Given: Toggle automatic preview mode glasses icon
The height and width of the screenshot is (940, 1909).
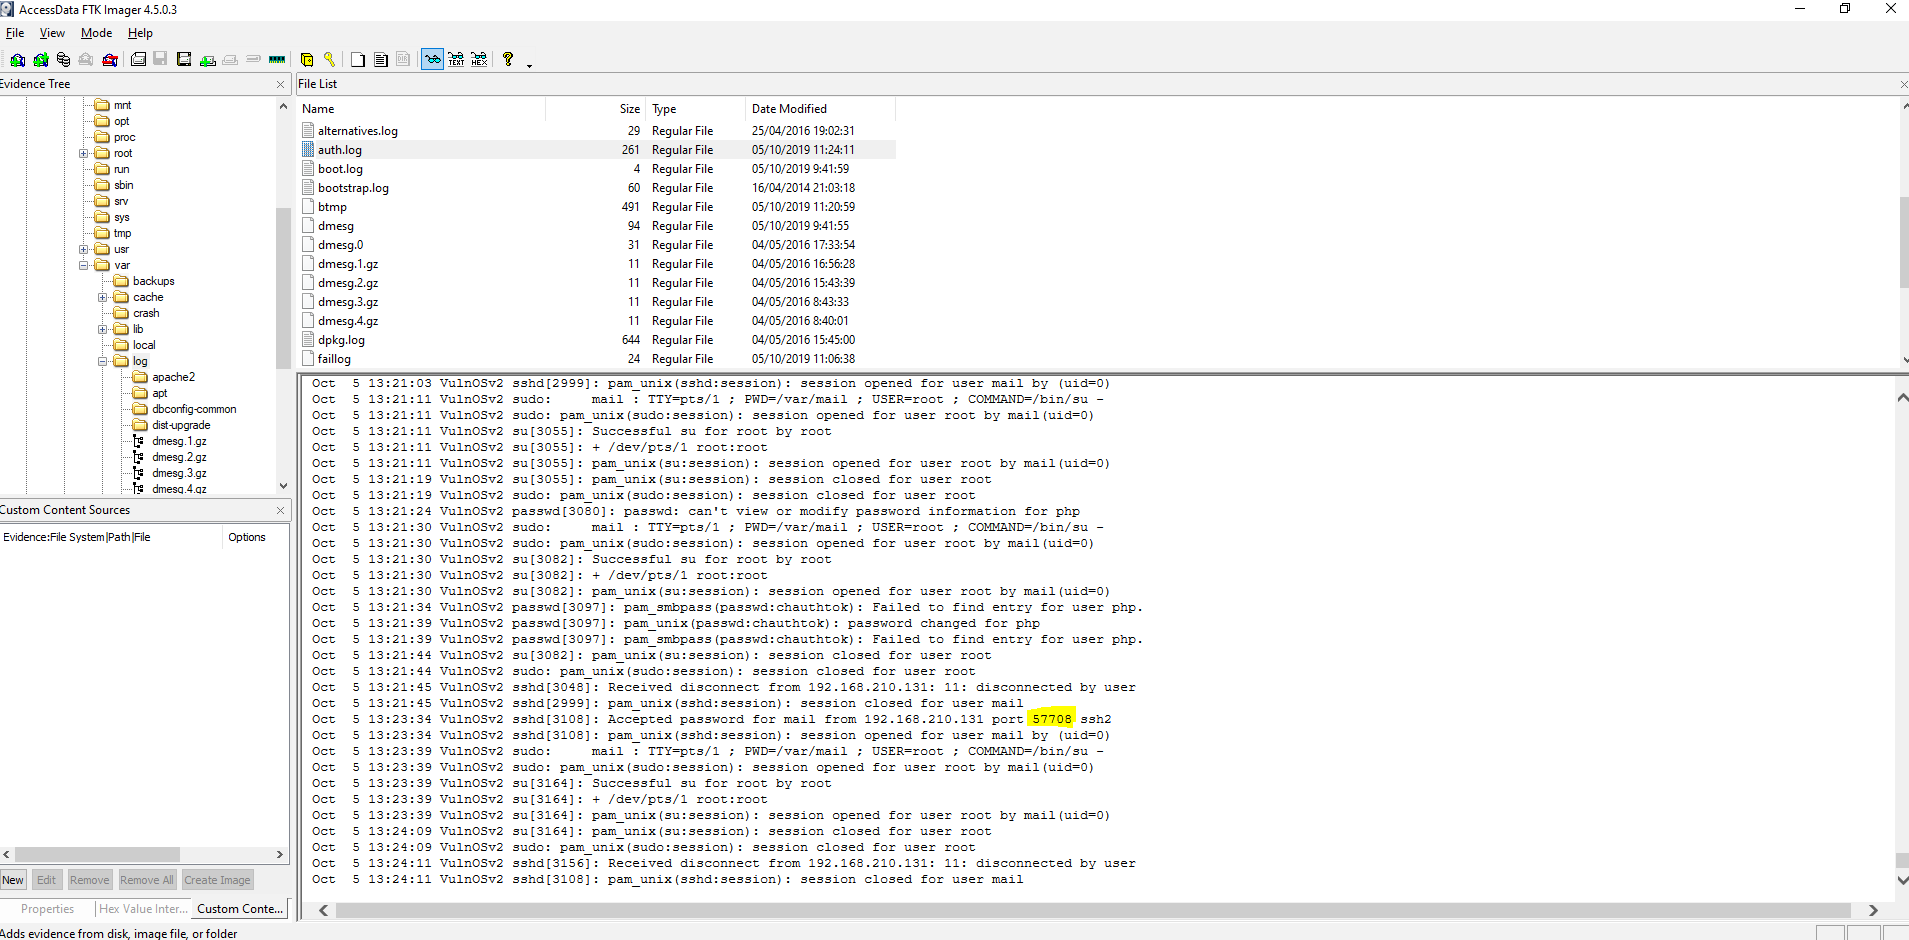Looking at the screenshot, I should click(432, 60).
